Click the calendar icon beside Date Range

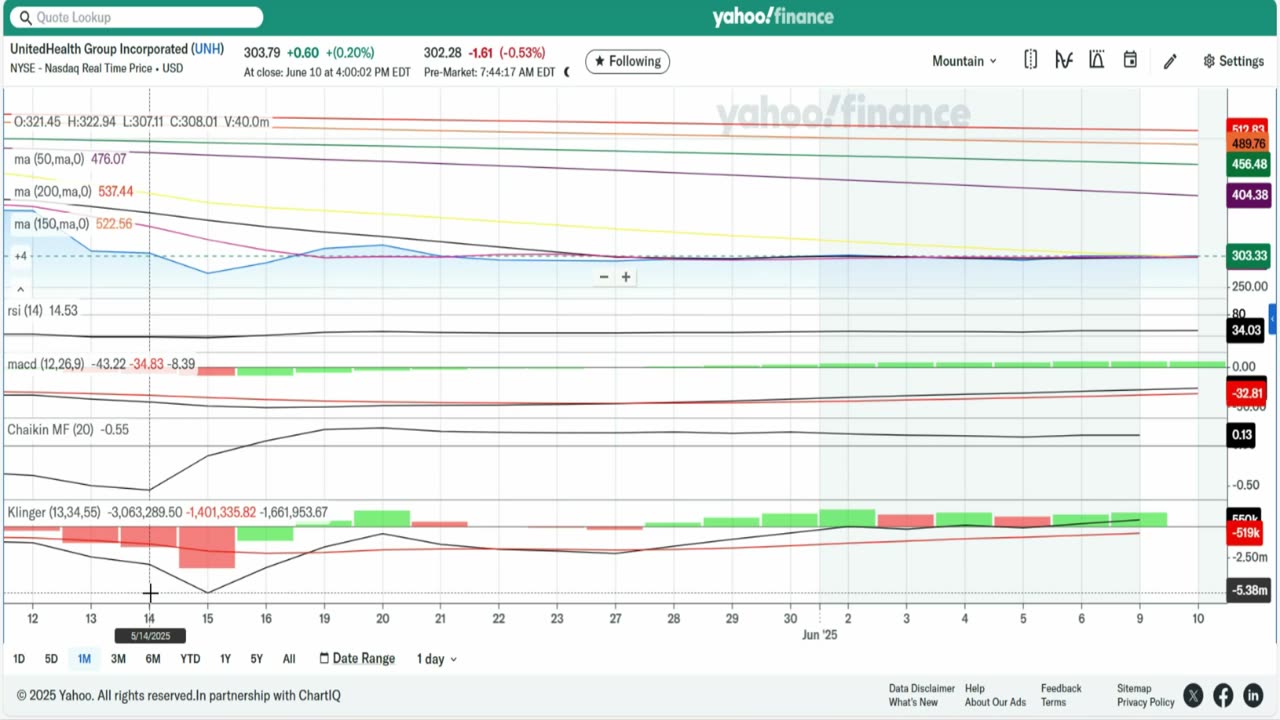coord(324,658)
